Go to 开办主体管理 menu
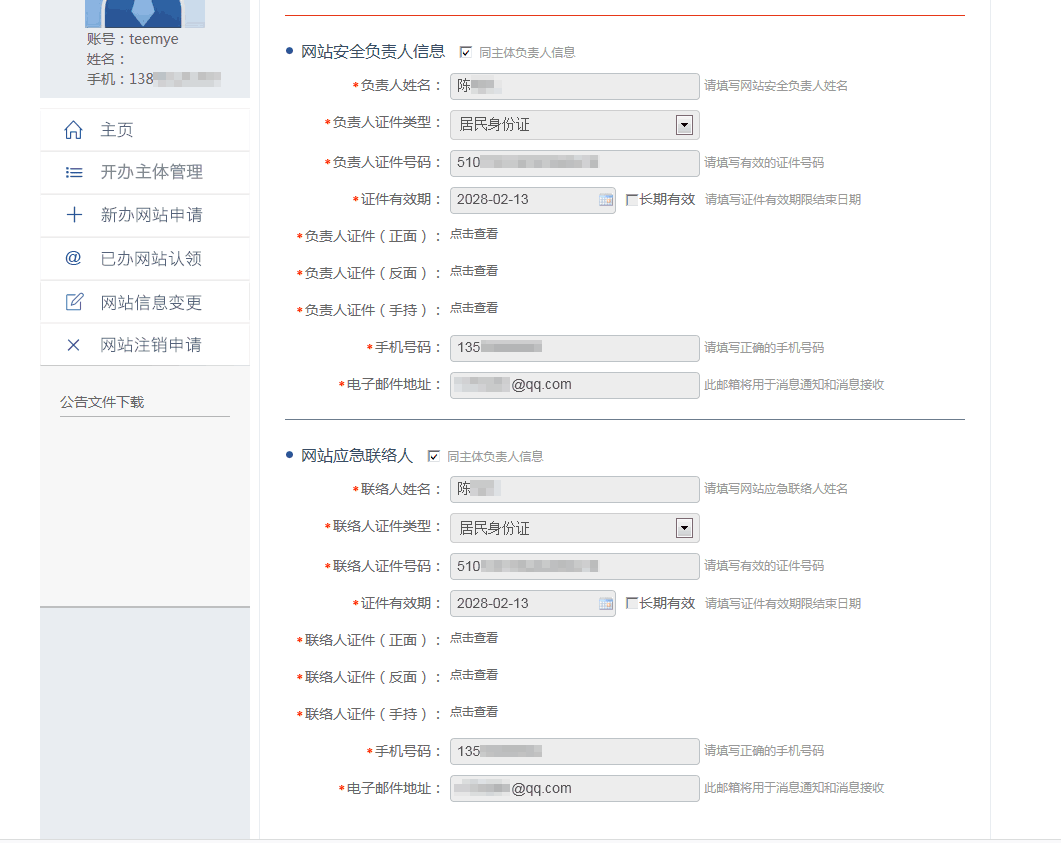The width and height of the screenshot is (1061, 843). 145,173
